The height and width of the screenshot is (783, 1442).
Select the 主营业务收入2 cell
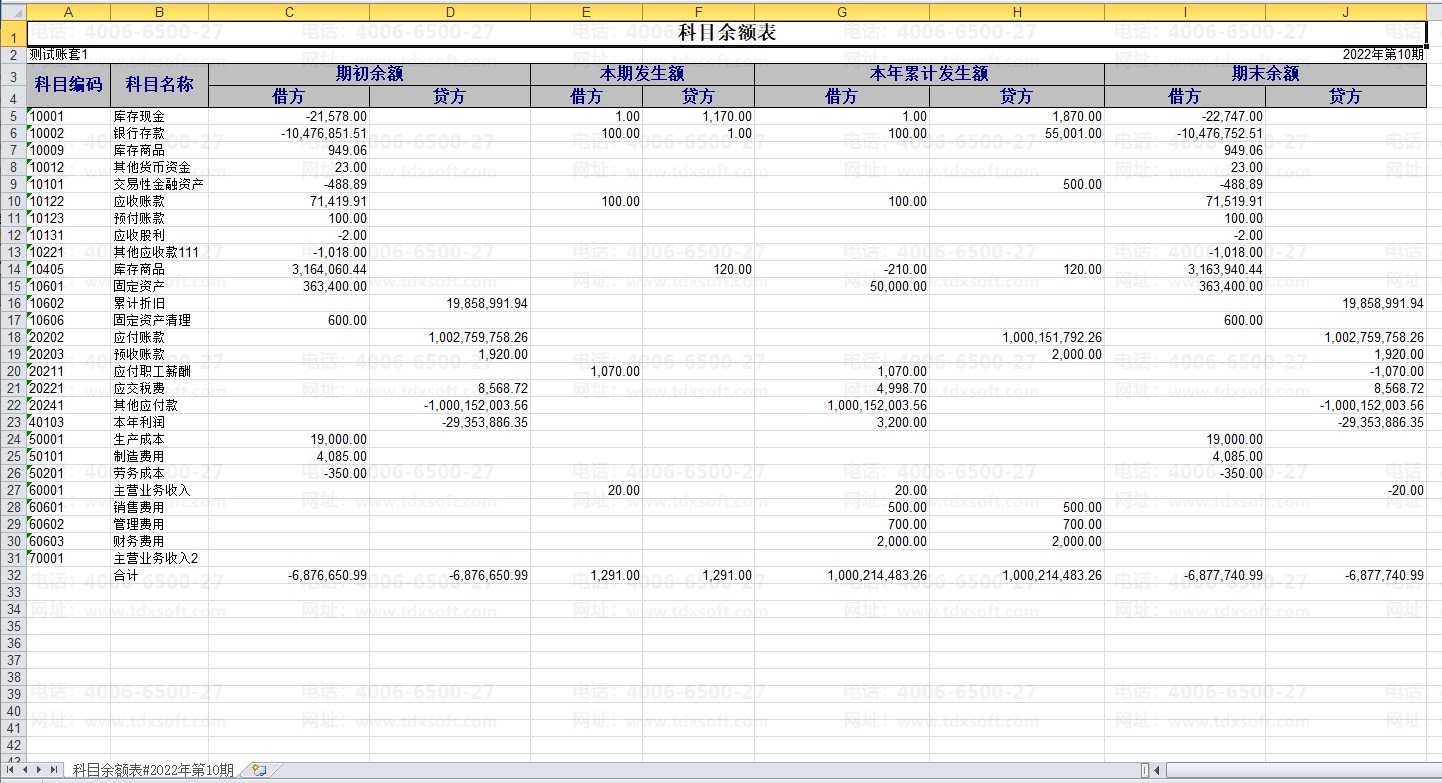[x=160, y=558]
